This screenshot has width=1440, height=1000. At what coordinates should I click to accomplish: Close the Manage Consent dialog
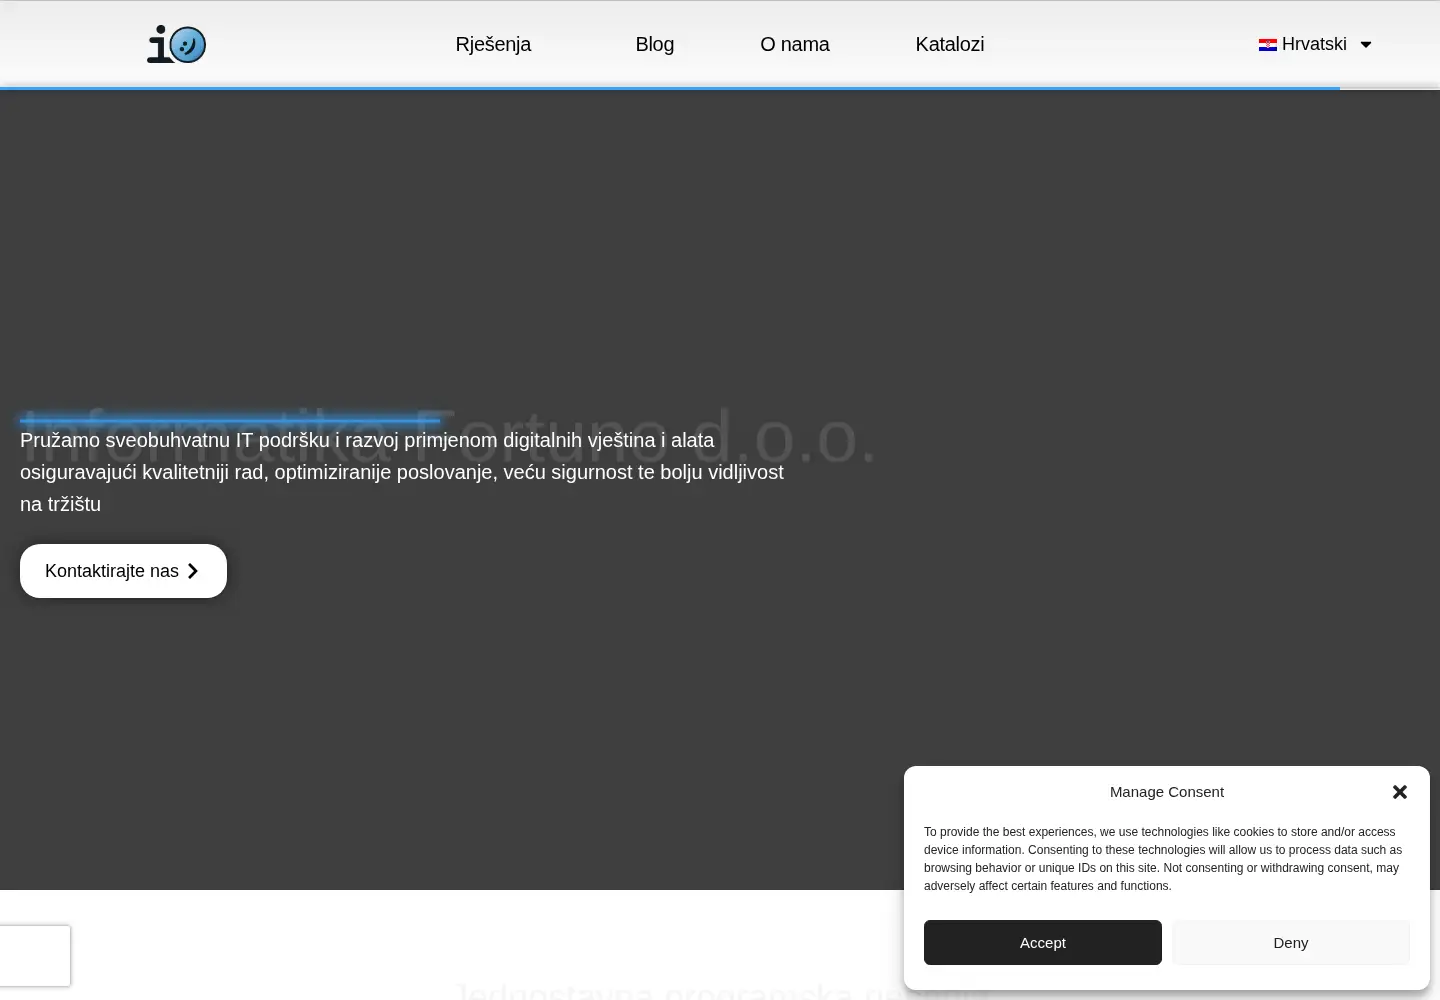tap(1400, 792)
